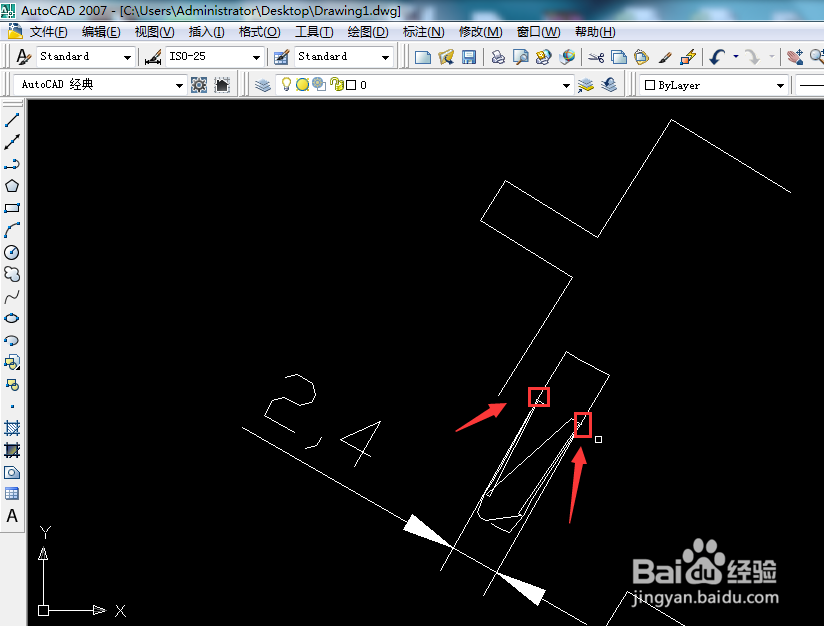Select the Arc tool
This screenshot has width=824, height=626.
point(12,230)
